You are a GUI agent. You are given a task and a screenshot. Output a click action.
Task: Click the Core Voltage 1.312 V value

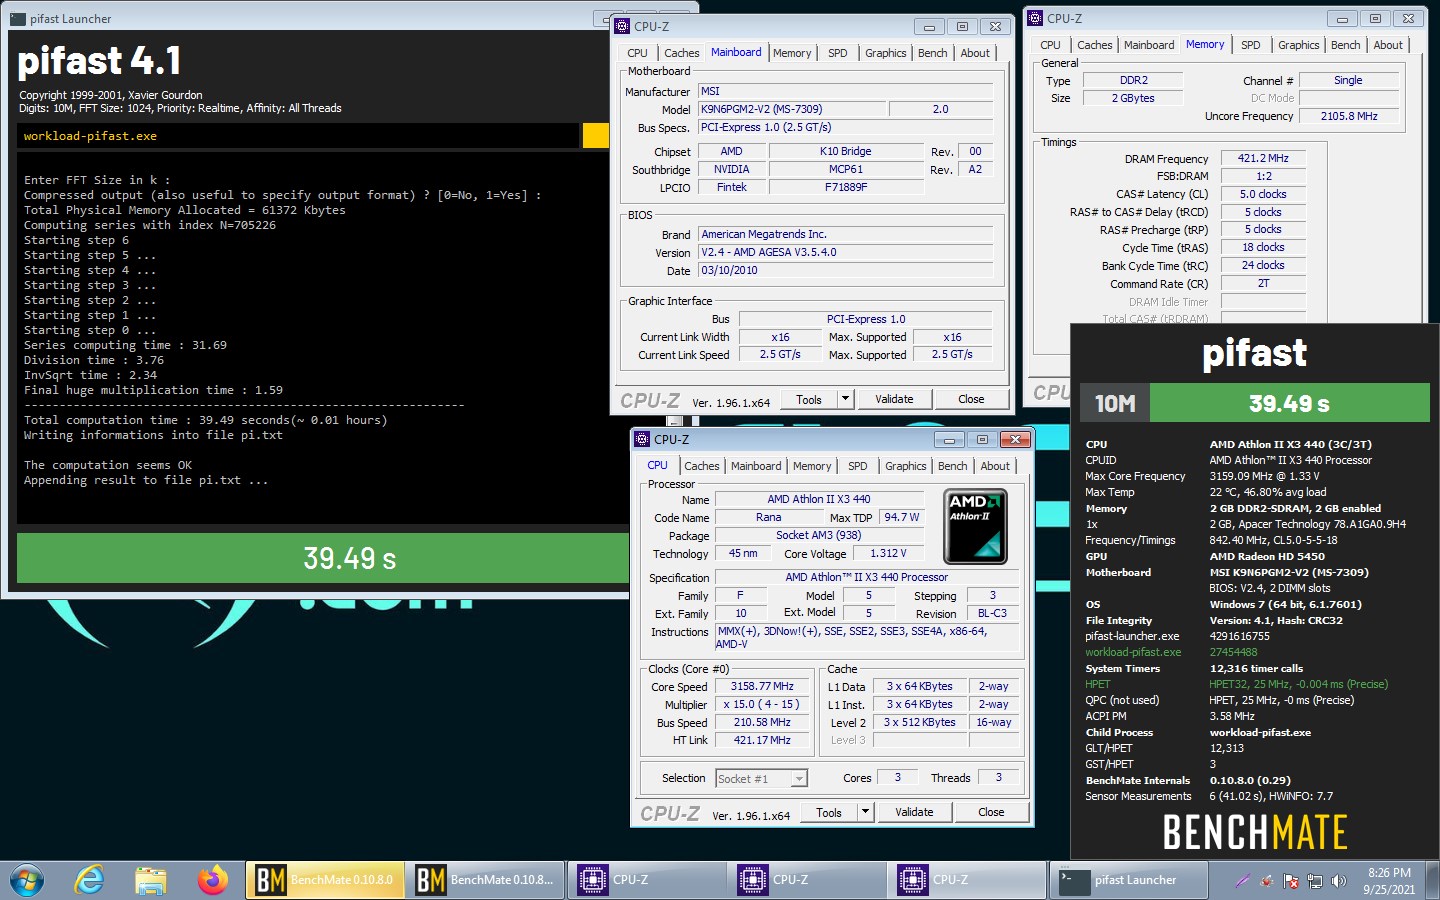pyautogui.click(x=888, y=553)
